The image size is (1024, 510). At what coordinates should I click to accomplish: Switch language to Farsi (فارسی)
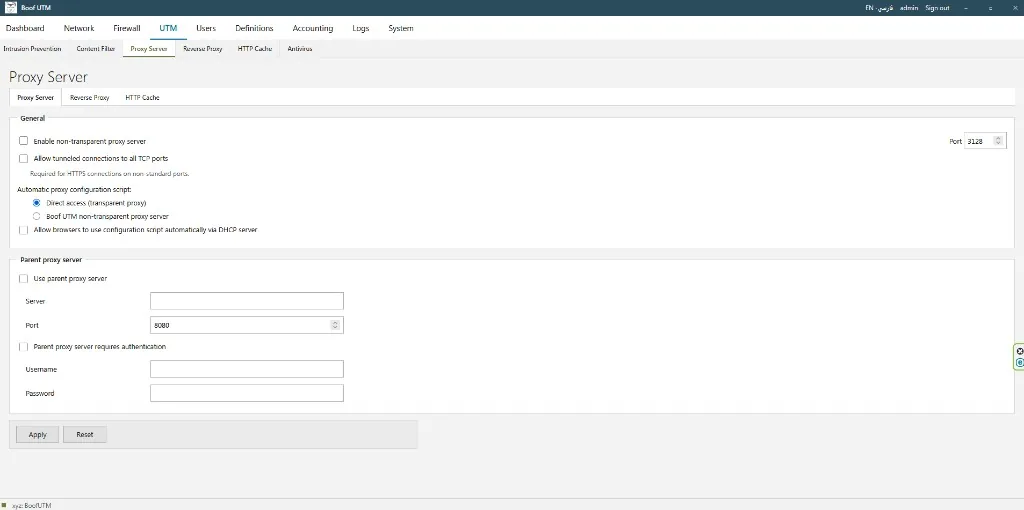click(x=886, y=8)
